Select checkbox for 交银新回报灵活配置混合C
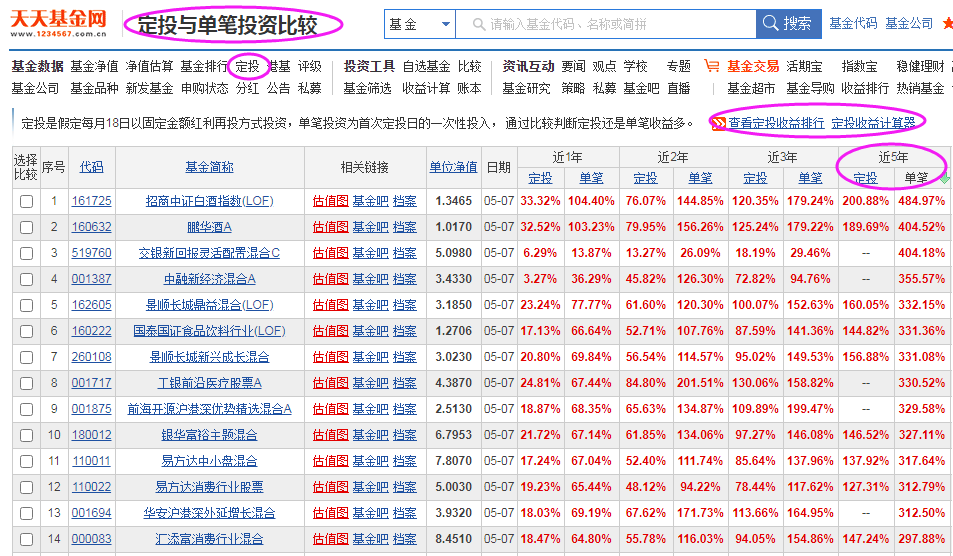The image size is (953, 556). [x=26, y=253]
